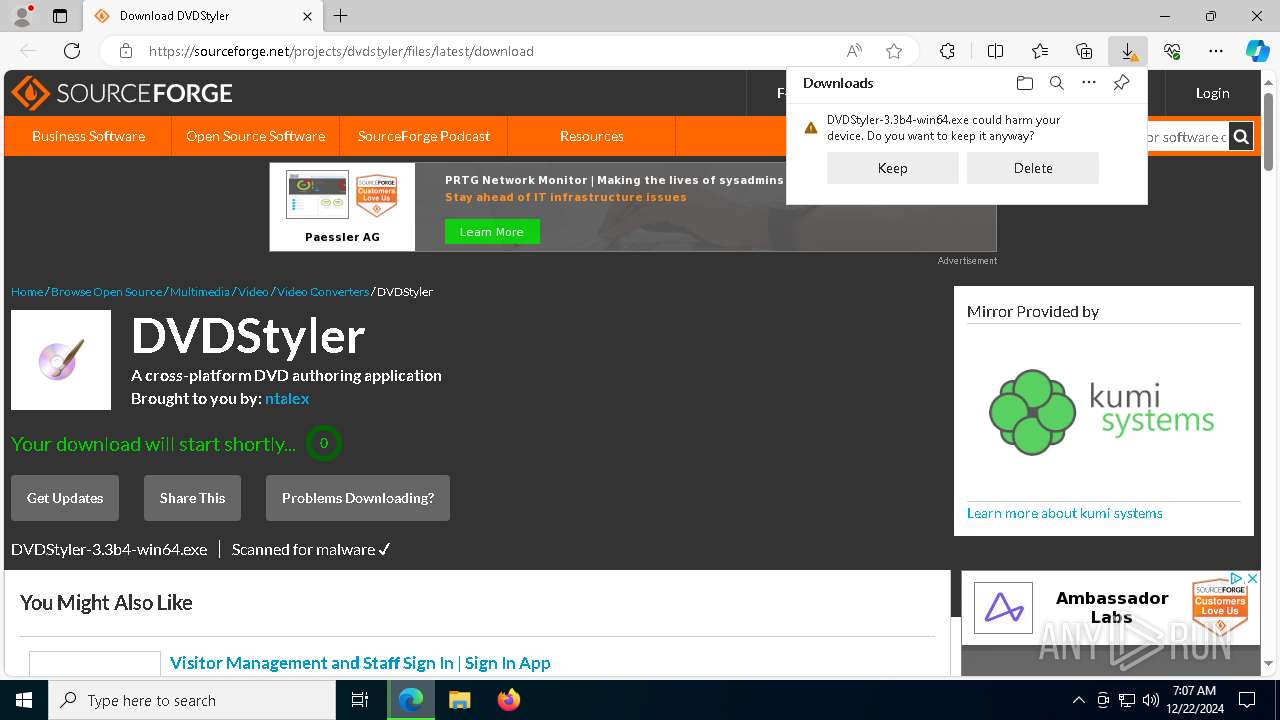This screenshot has width=1280, height=720.
Task: Click the Login link
Action: pyautogui.click(x=1212, y=93)
